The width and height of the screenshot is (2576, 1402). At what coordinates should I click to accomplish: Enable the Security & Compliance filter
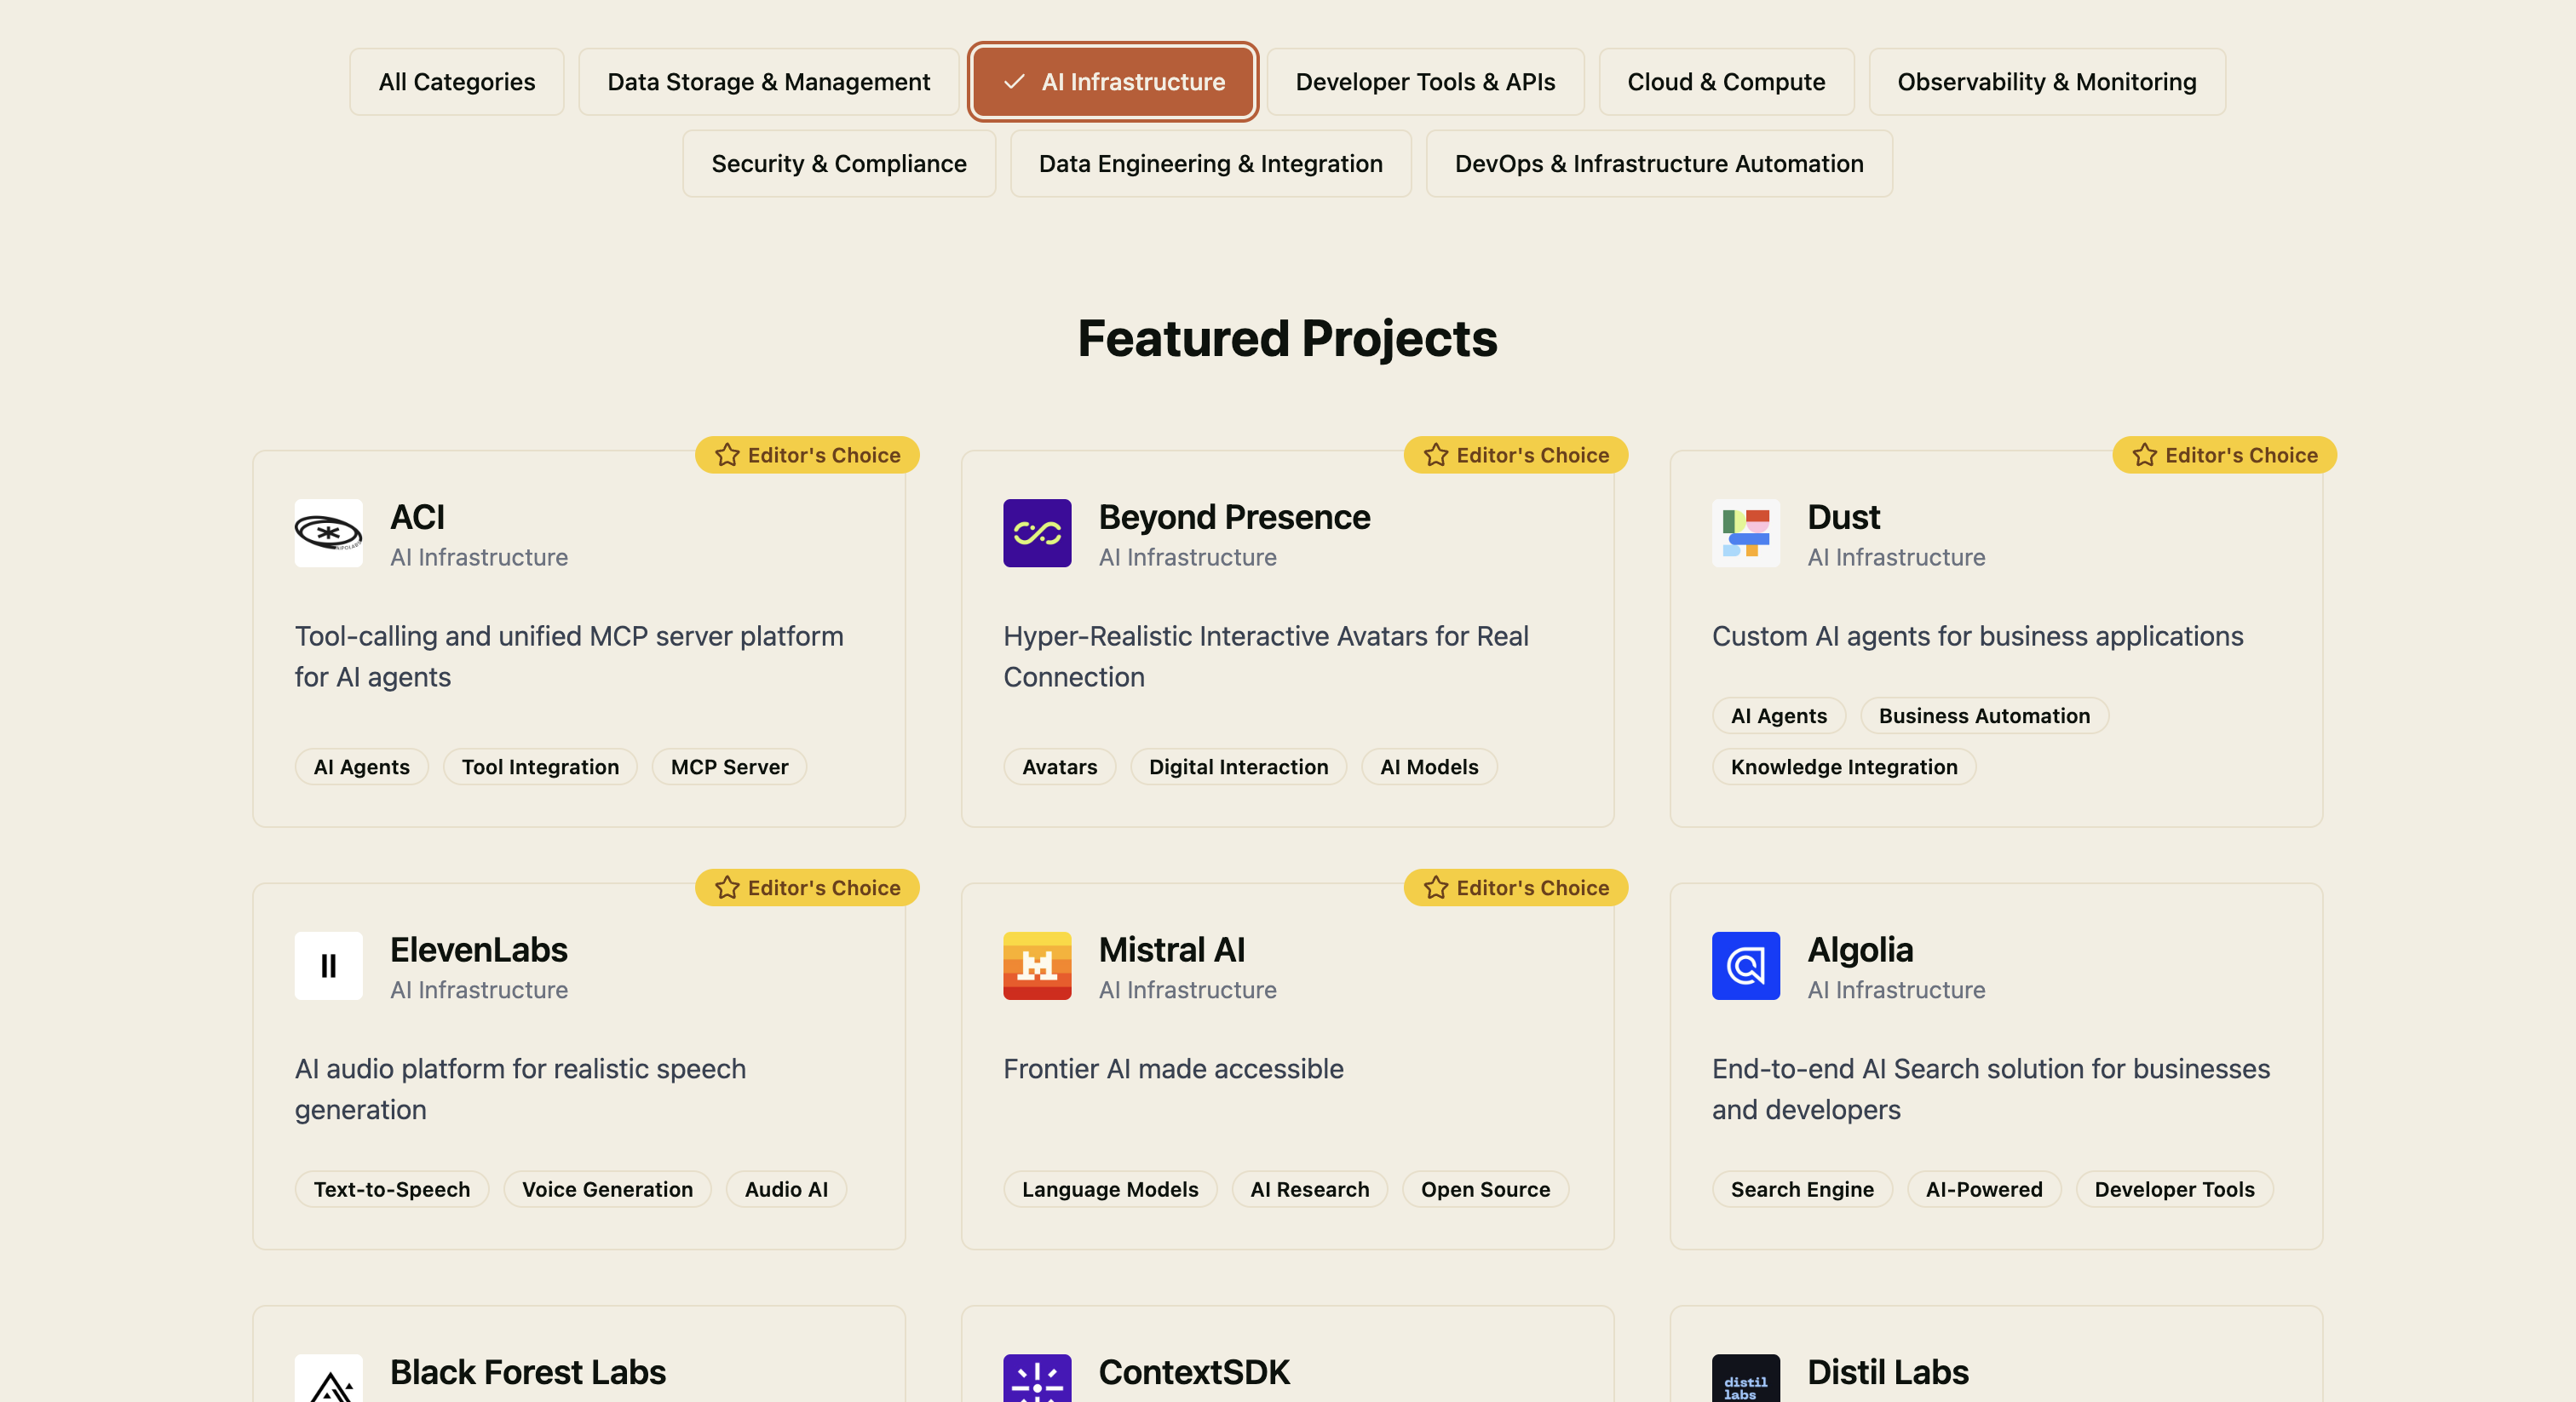pyautogui.click(x=838, y=164)
